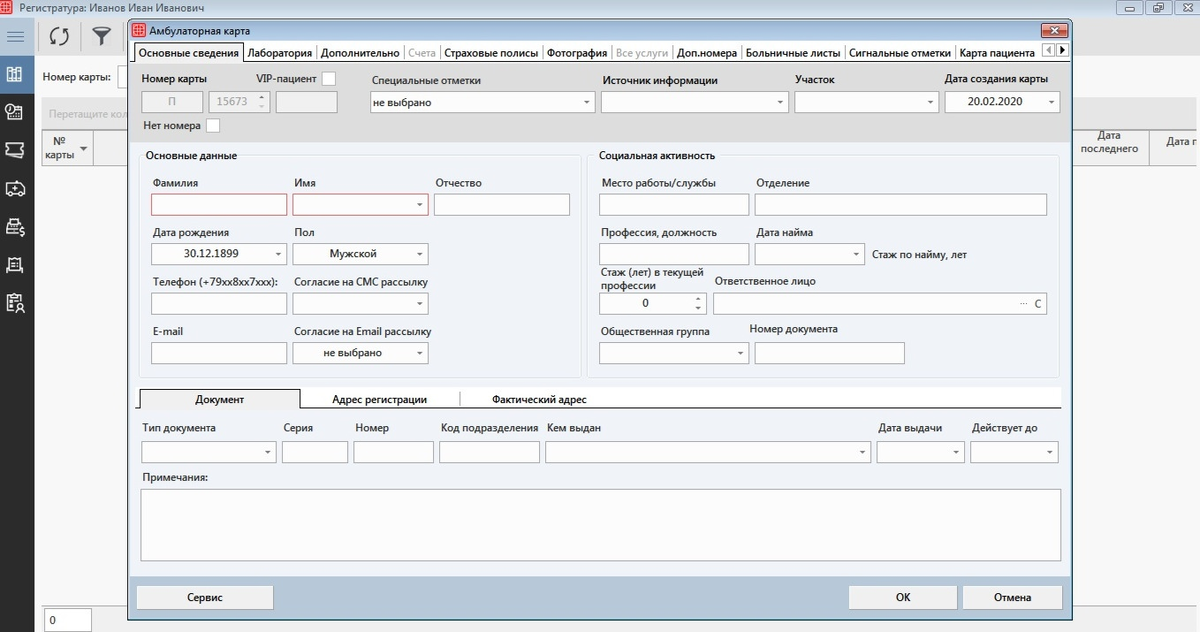Switch to Фактический адрес tab

(x=539, y=399)
